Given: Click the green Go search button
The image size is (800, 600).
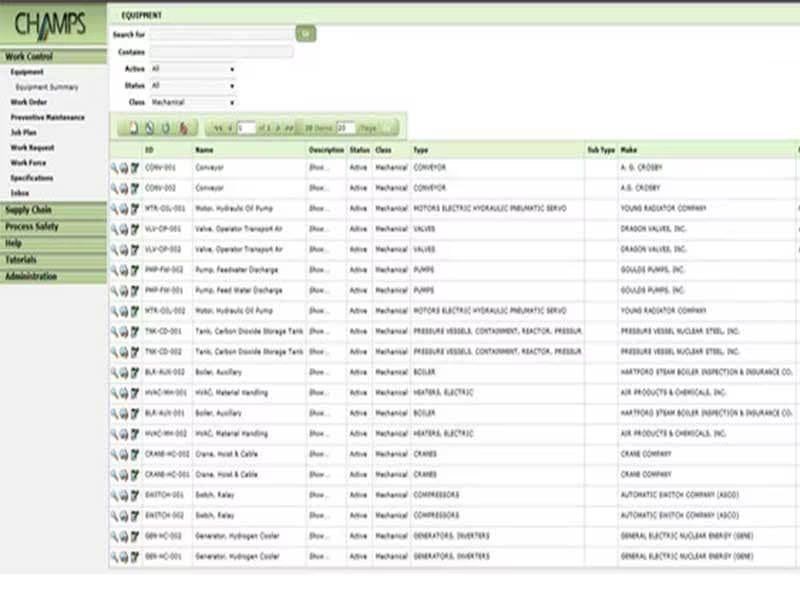Looking at the screenshot, I should click(x=306, y=34).
